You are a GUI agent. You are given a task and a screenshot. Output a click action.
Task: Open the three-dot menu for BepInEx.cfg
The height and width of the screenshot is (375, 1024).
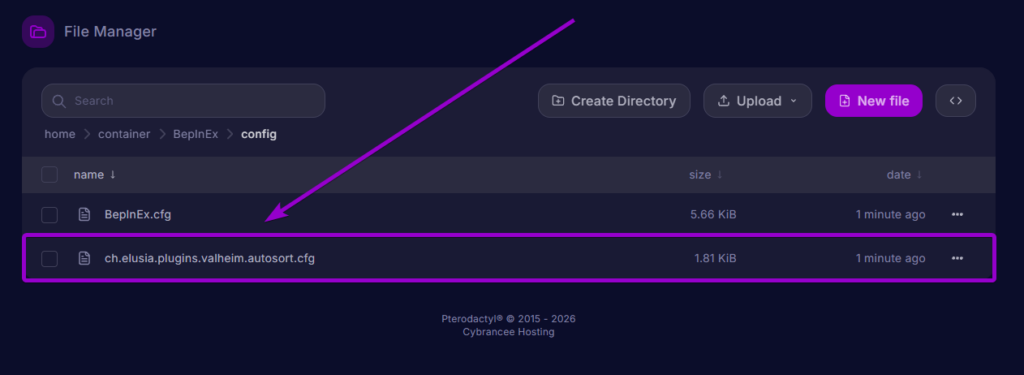pyautogui.click(x=957, y=214)
